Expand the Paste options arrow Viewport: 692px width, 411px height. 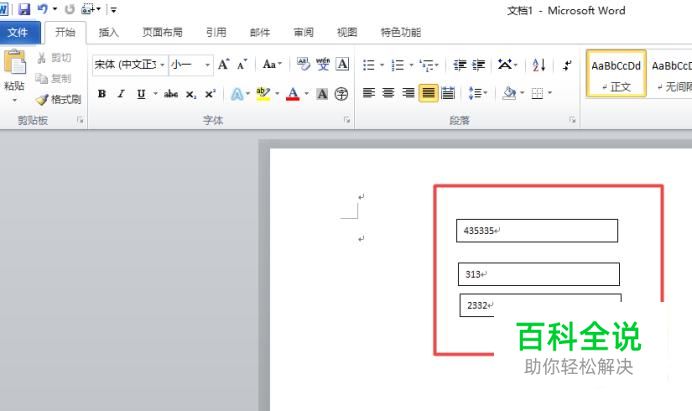click(15, 101)
